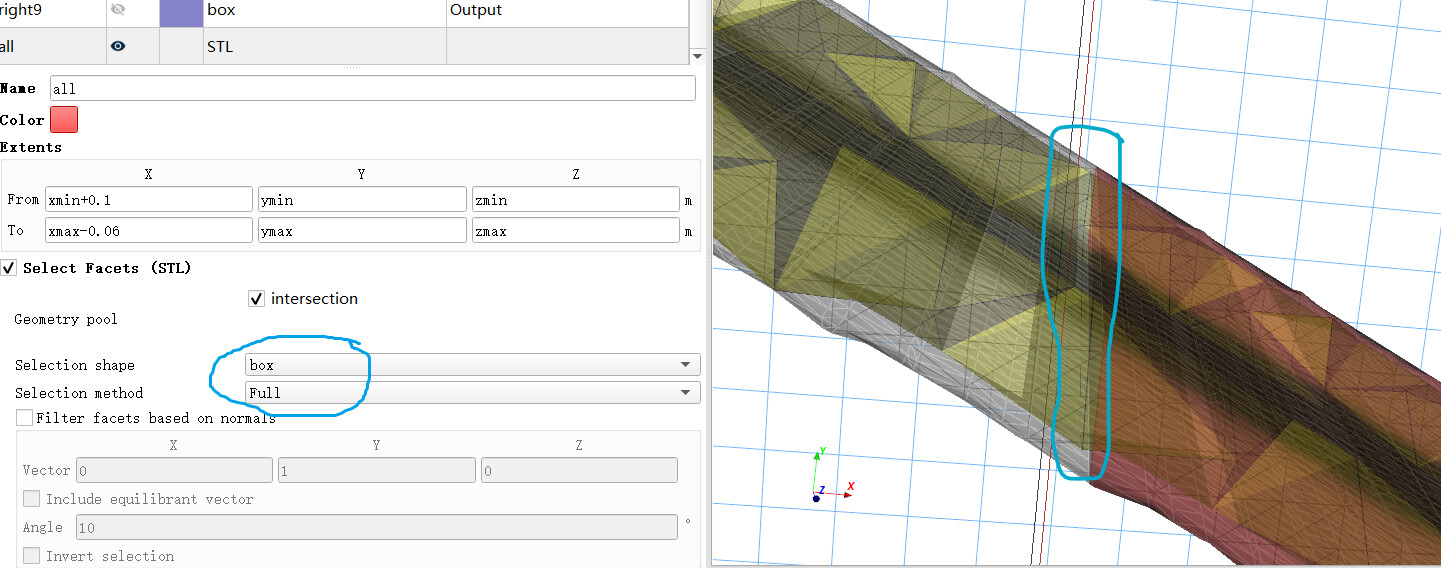Focus the Name field containing 'all'
This screenshot has width=1441, height=568.
[x=372, y=89]
